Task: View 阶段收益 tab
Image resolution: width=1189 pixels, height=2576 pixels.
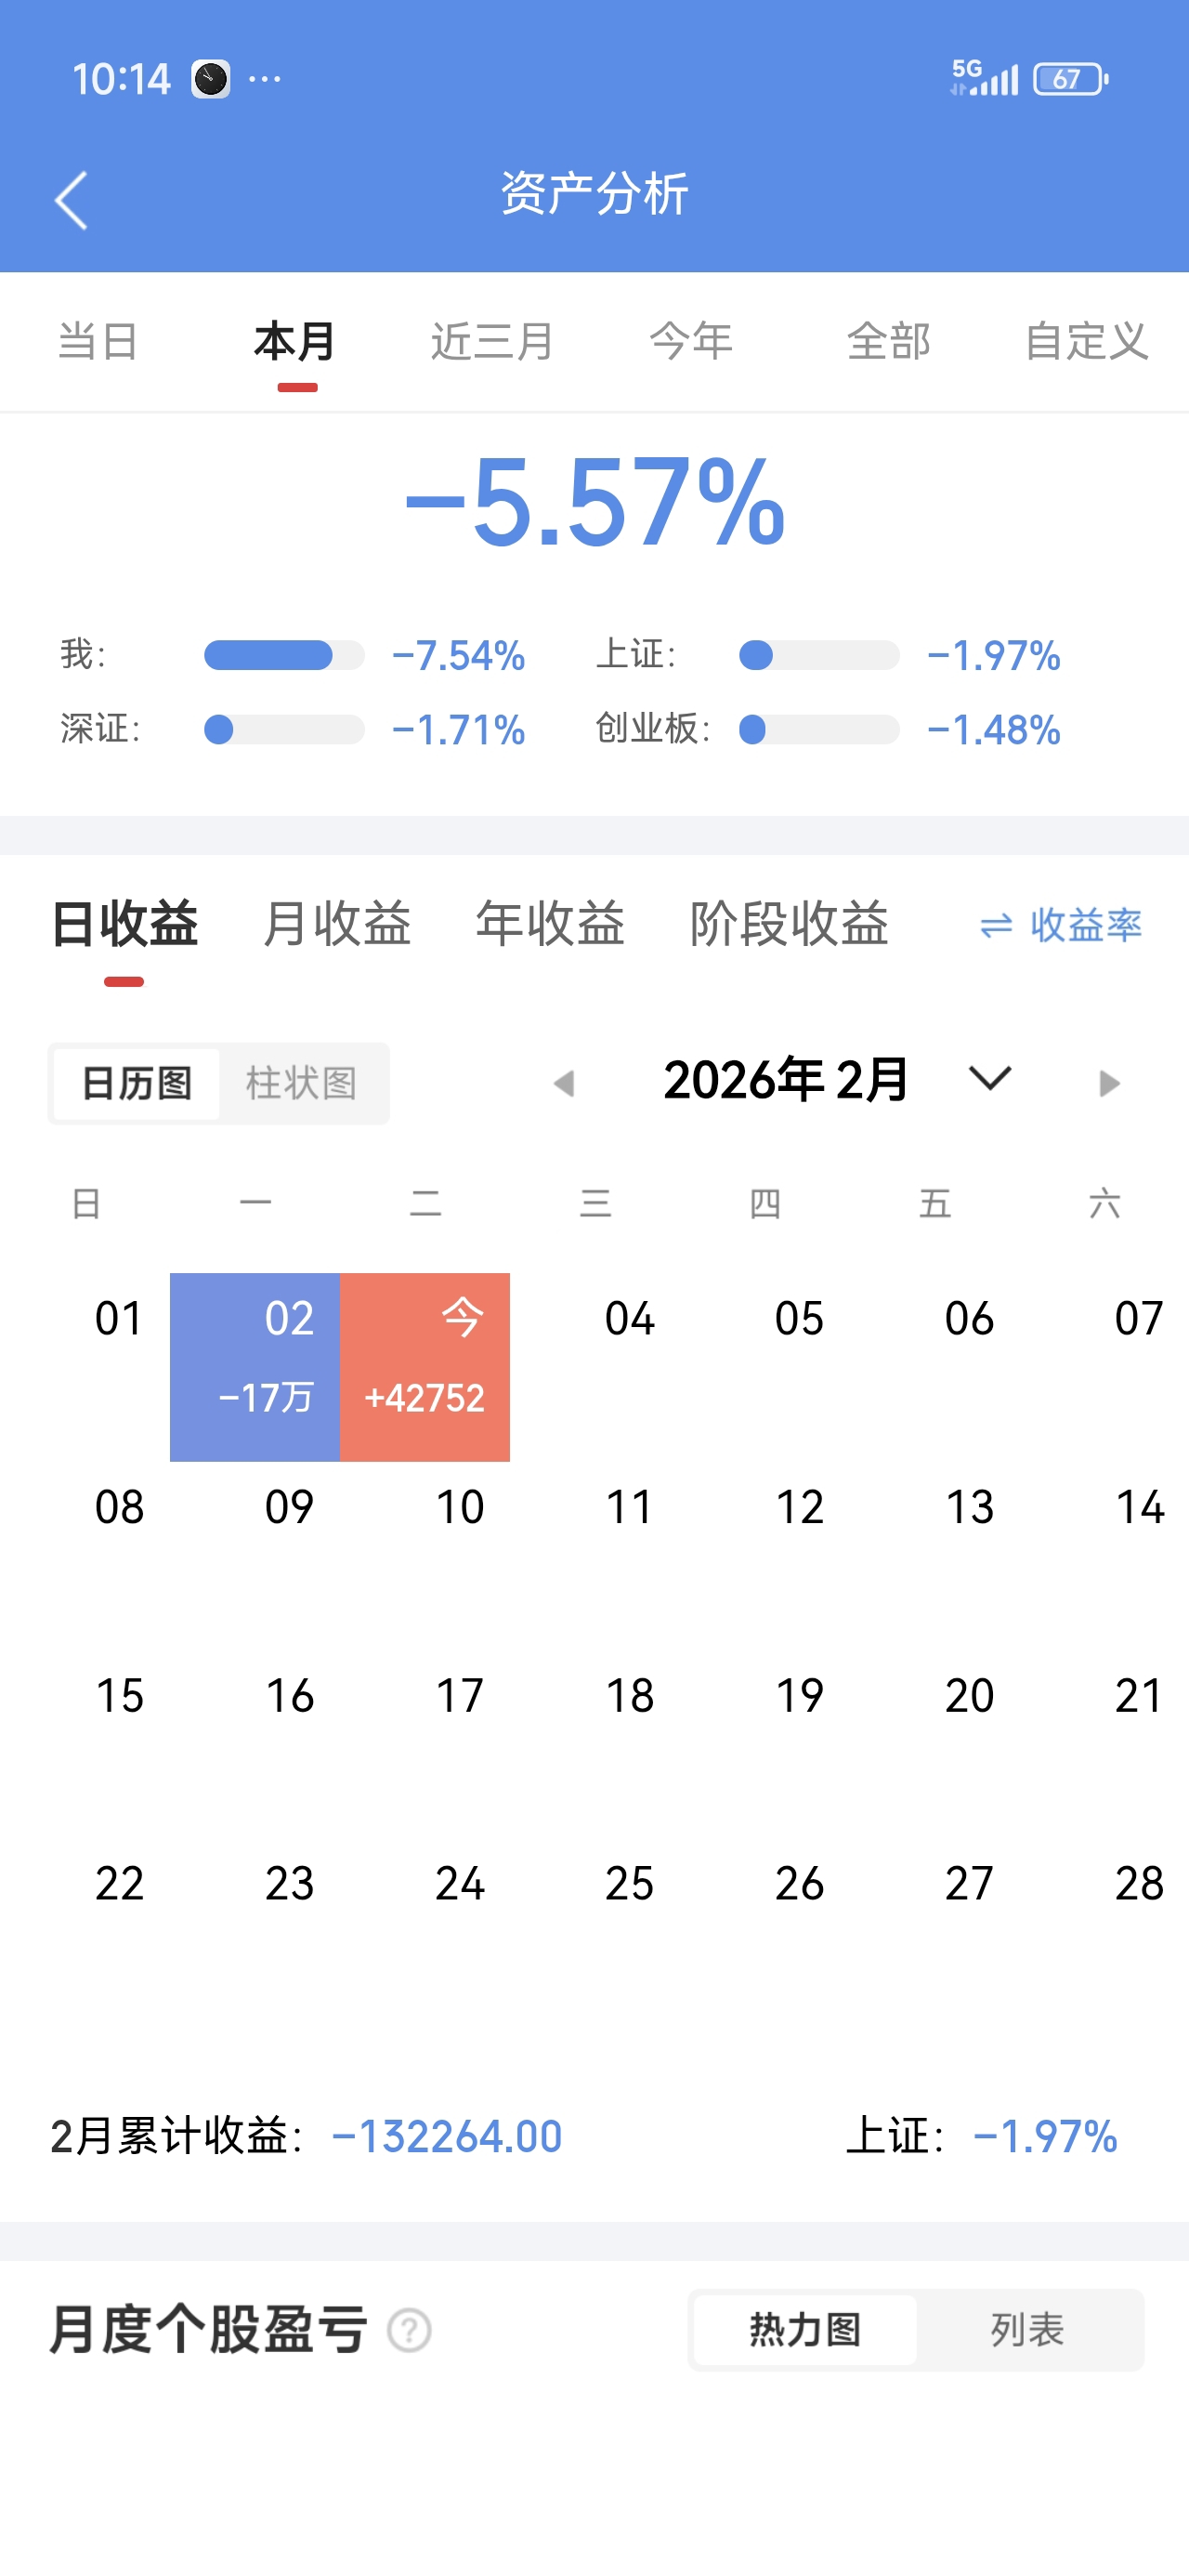Action: pos(789,922)
